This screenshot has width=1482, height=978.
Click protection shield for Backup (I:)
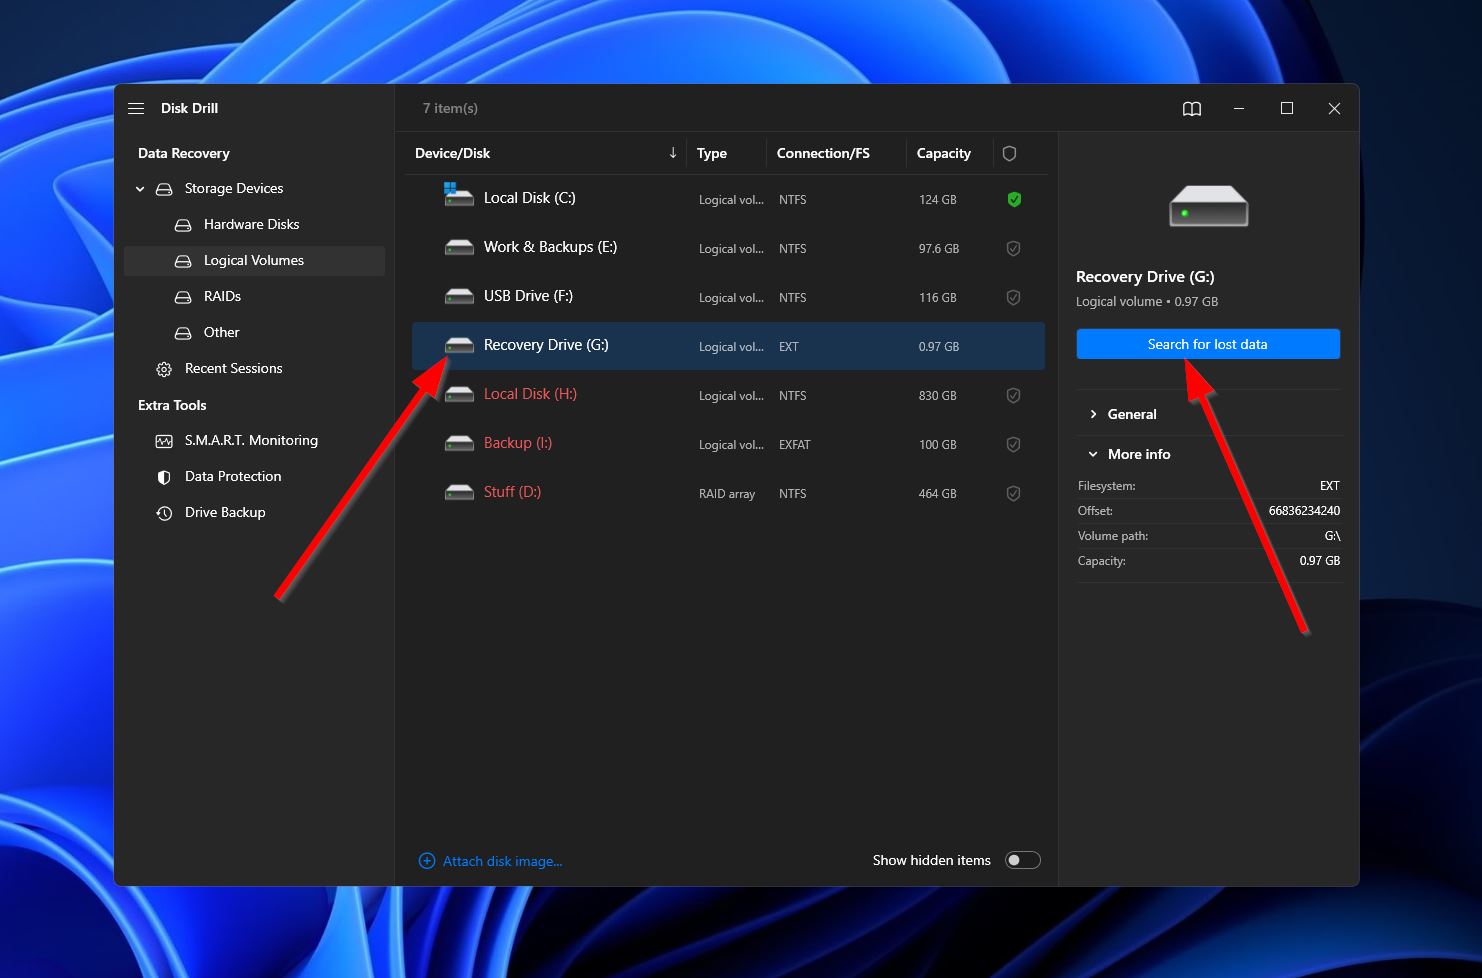pyautogui.click(x=1013, y=444)
